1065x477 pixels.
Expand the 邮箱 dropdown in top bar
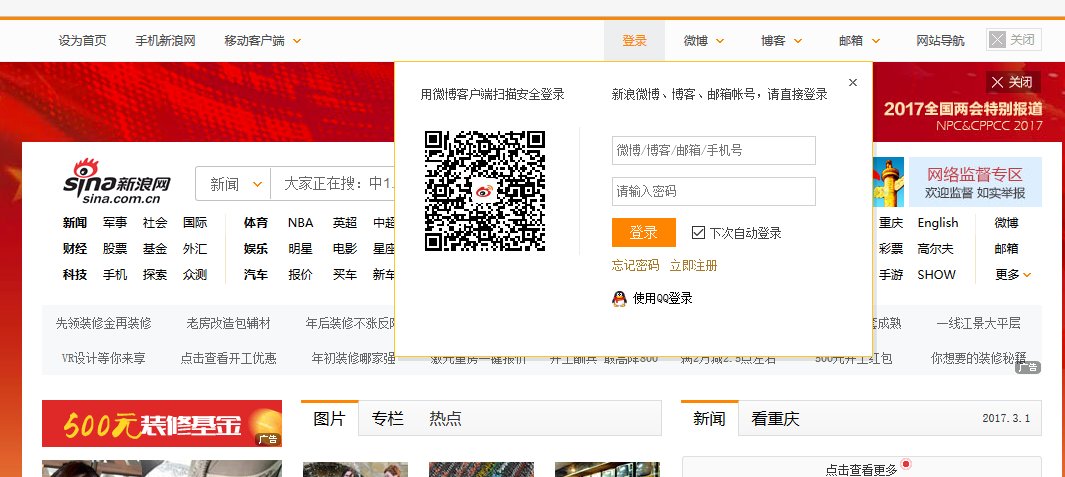(x=876, y=41)
